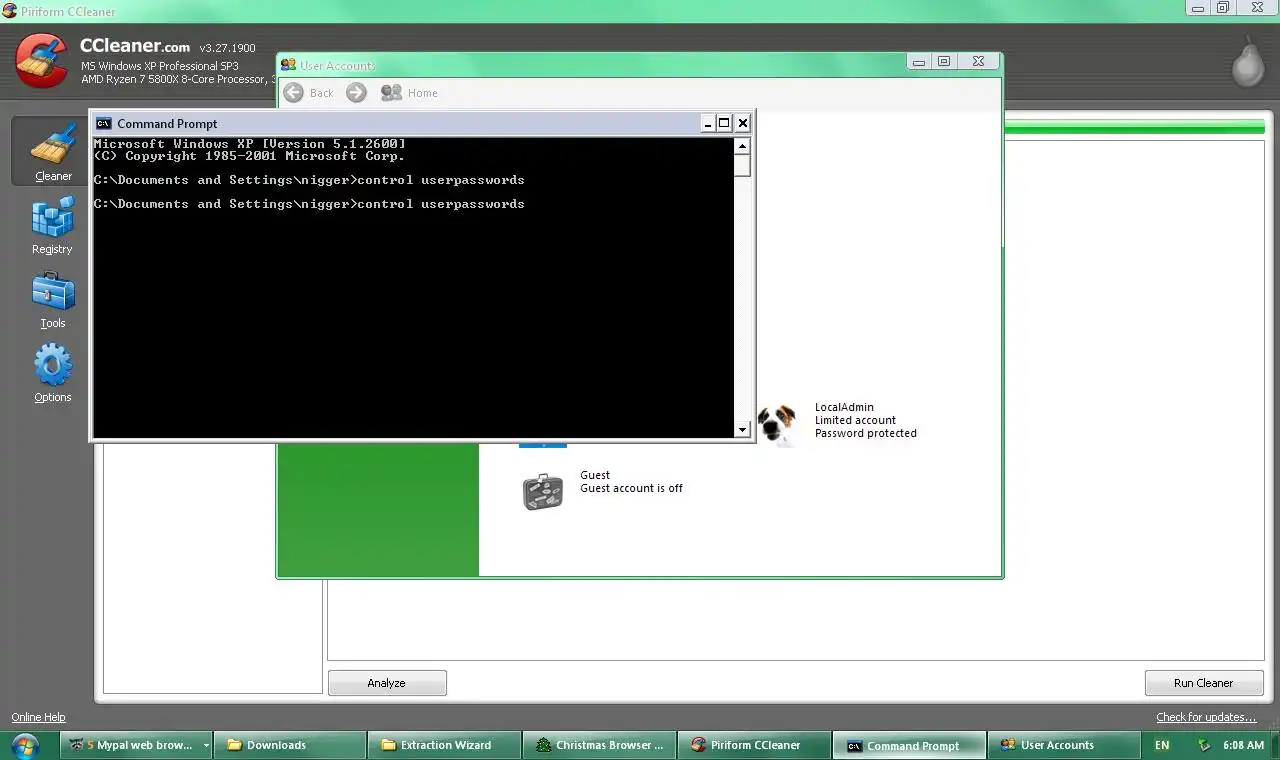The height and width of the screenshot is (760, 1280).
Task: Switch to Christmas Browser taskbar button
Action: (601, 745)
